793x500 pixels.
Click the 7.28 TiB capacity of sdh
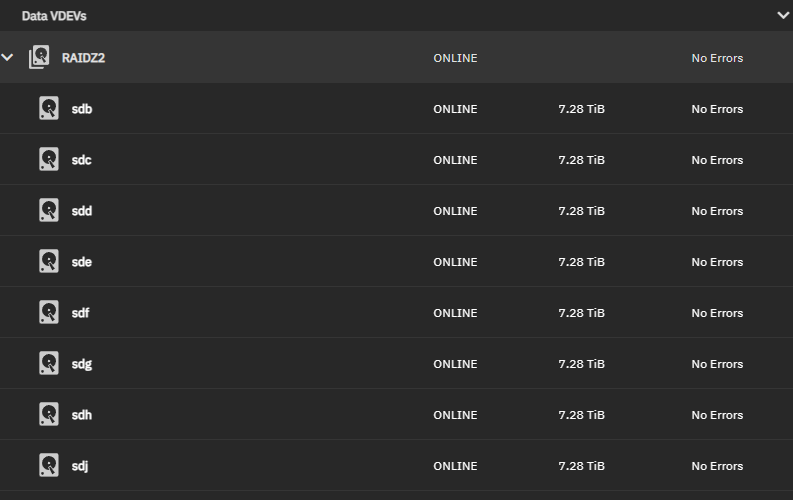(x=582, y=415)
